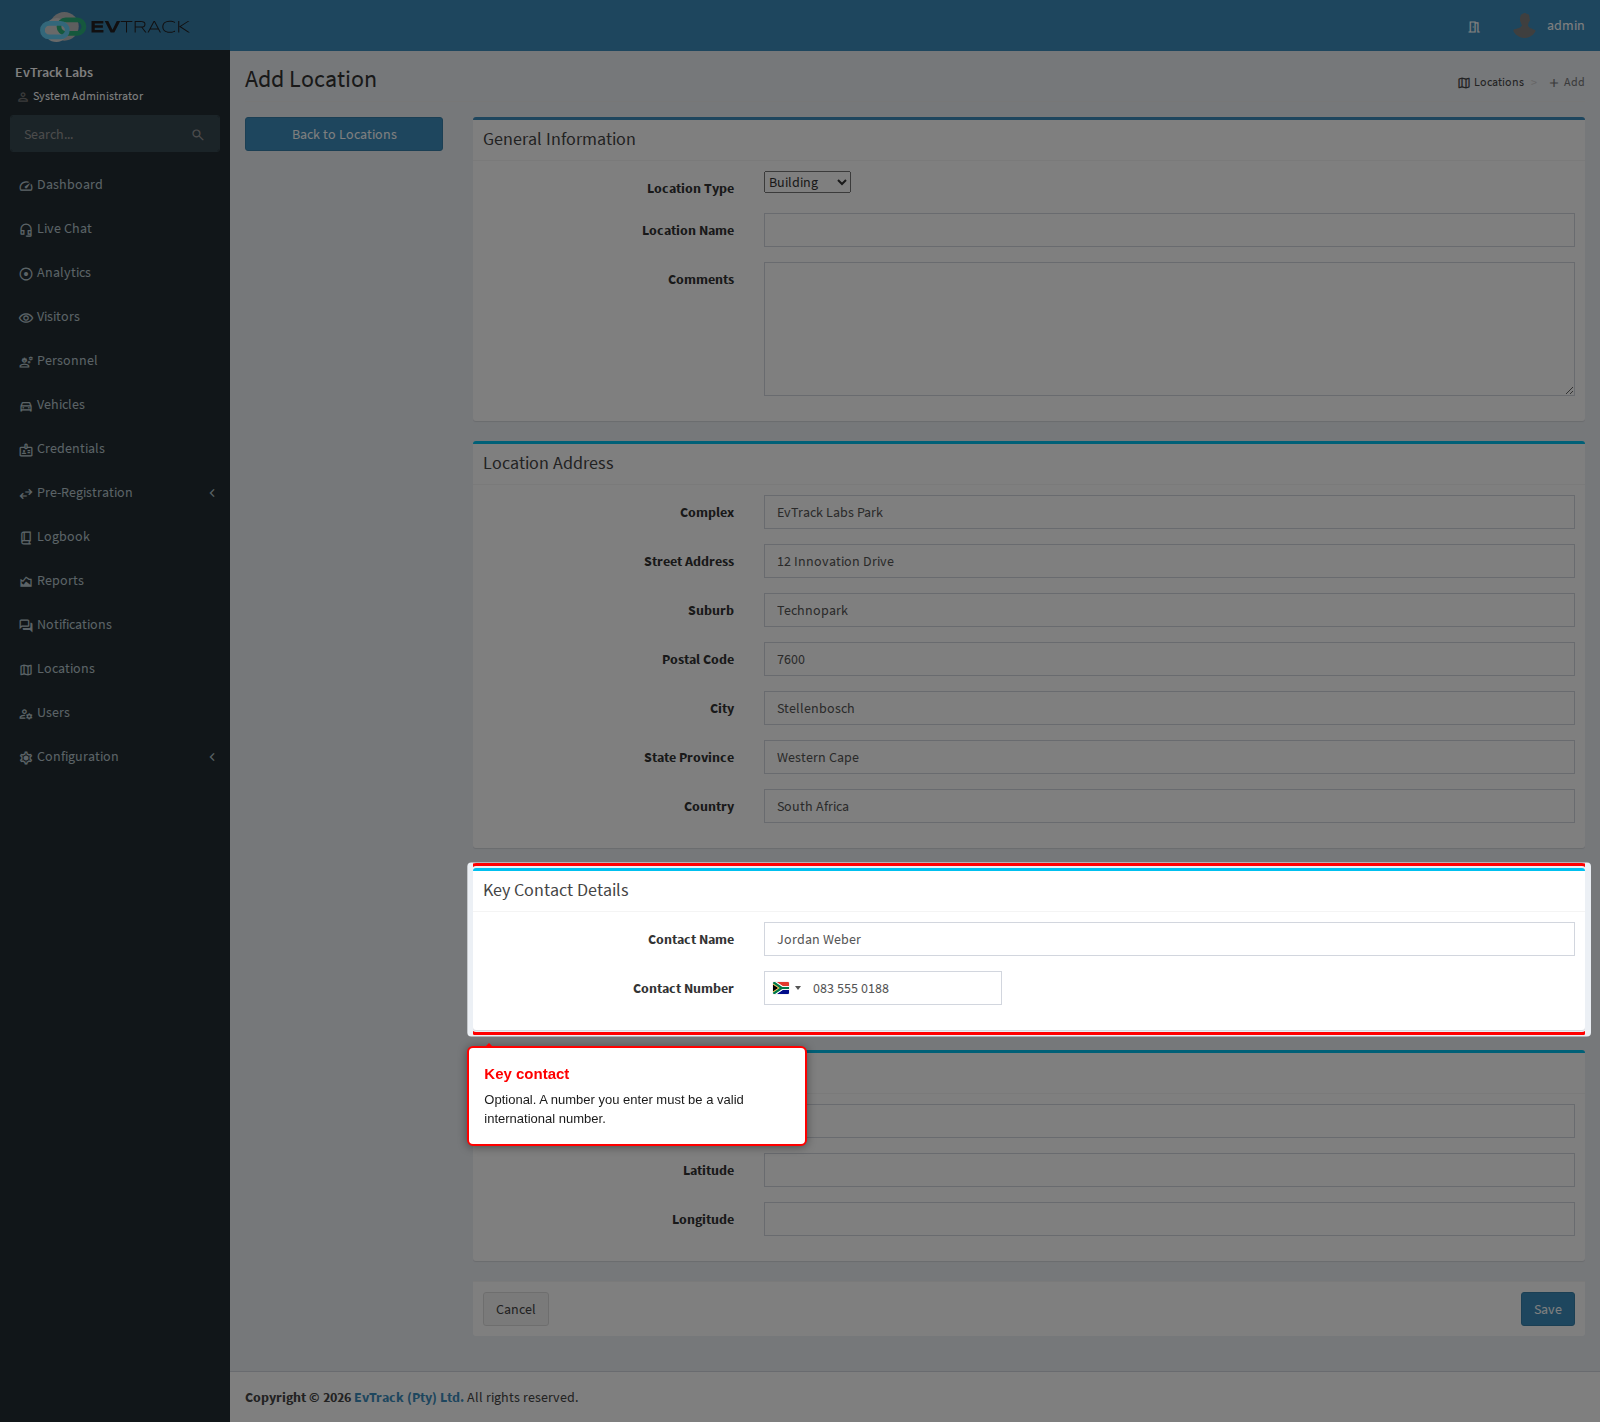Expand the Configuration submenu chevron
This screenshot has height=1422, width=1600.
point(212,757)
